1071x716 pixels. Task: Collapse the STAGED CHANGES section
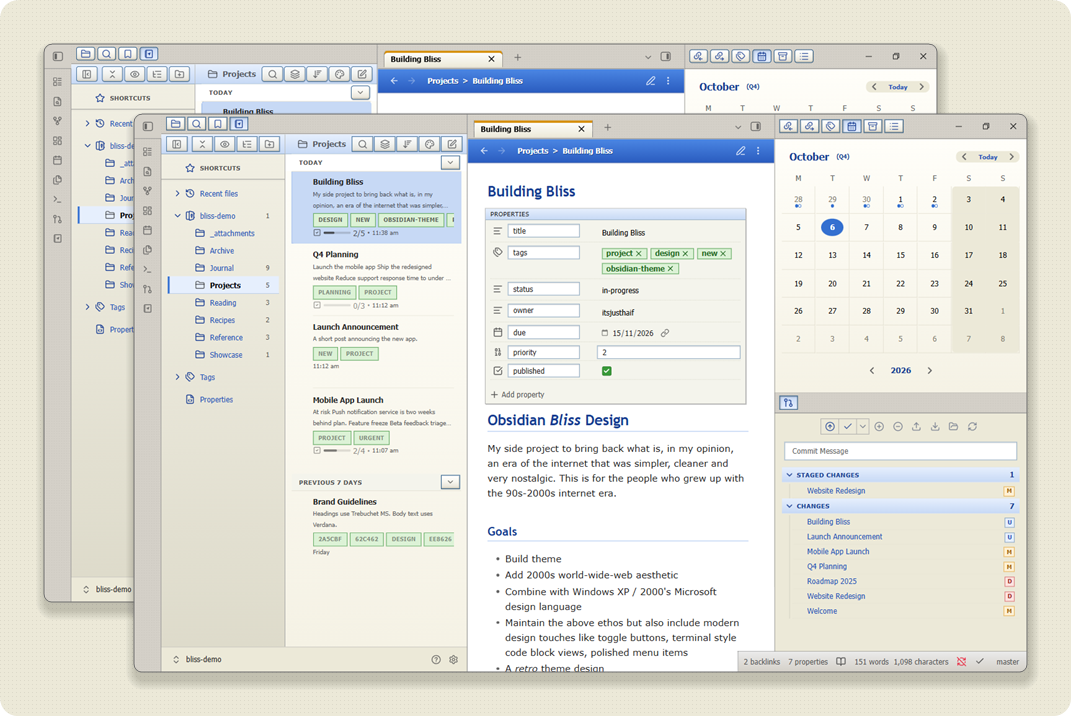pyautogui.click(x=790, y=475)
